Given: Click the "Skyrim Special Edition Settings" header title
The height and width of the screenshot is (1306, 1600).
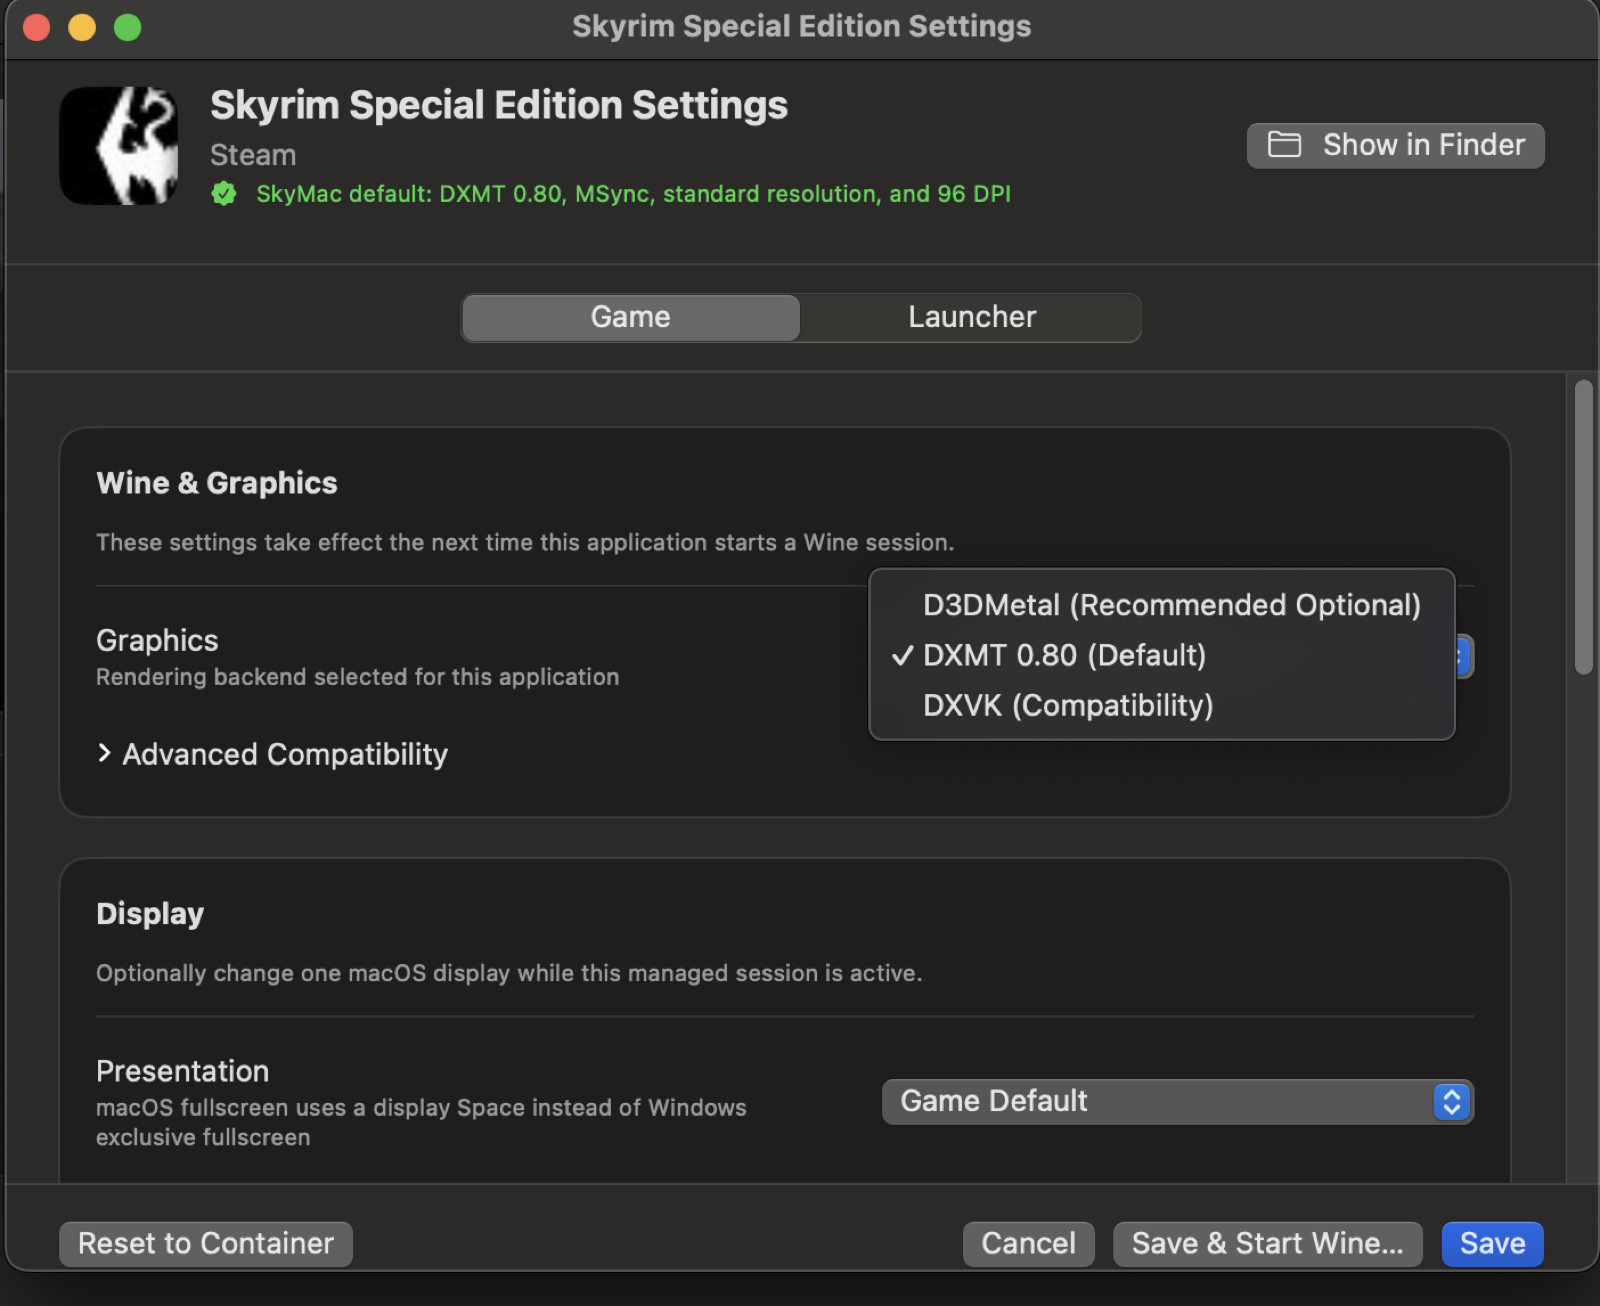Looking at the screenshot, I should (x=499, y=105).
